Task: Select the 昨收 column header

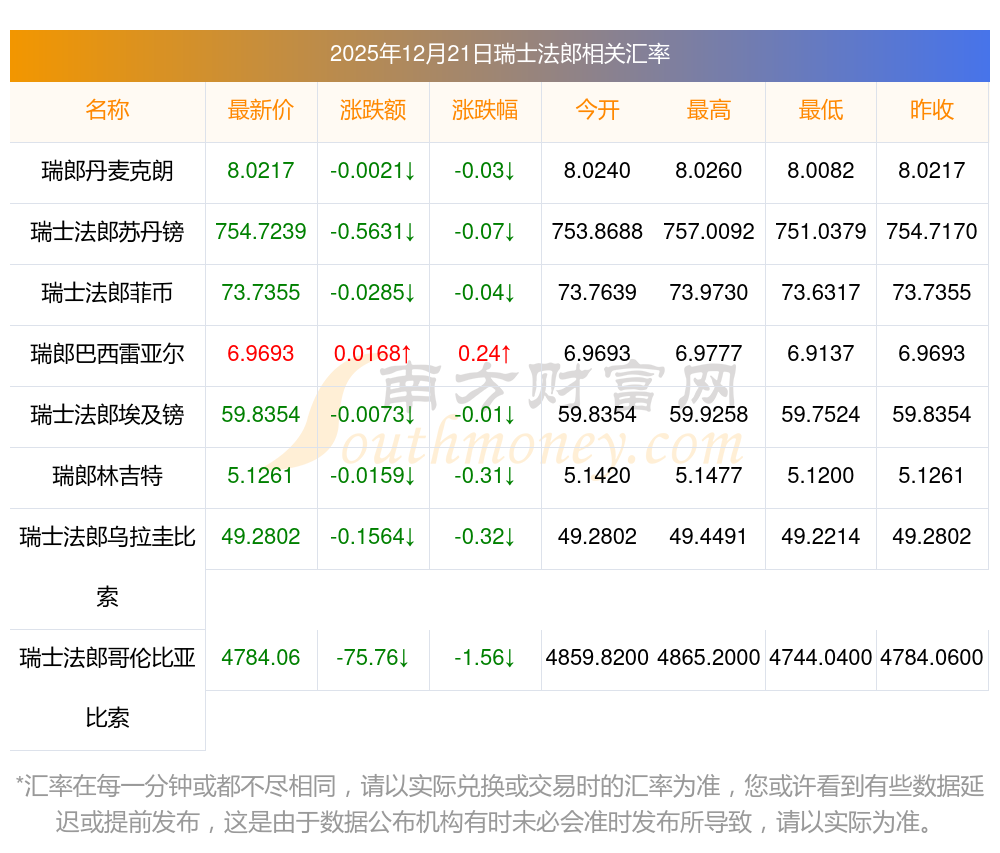Action: pyautogui.click(x=932, y=110)
